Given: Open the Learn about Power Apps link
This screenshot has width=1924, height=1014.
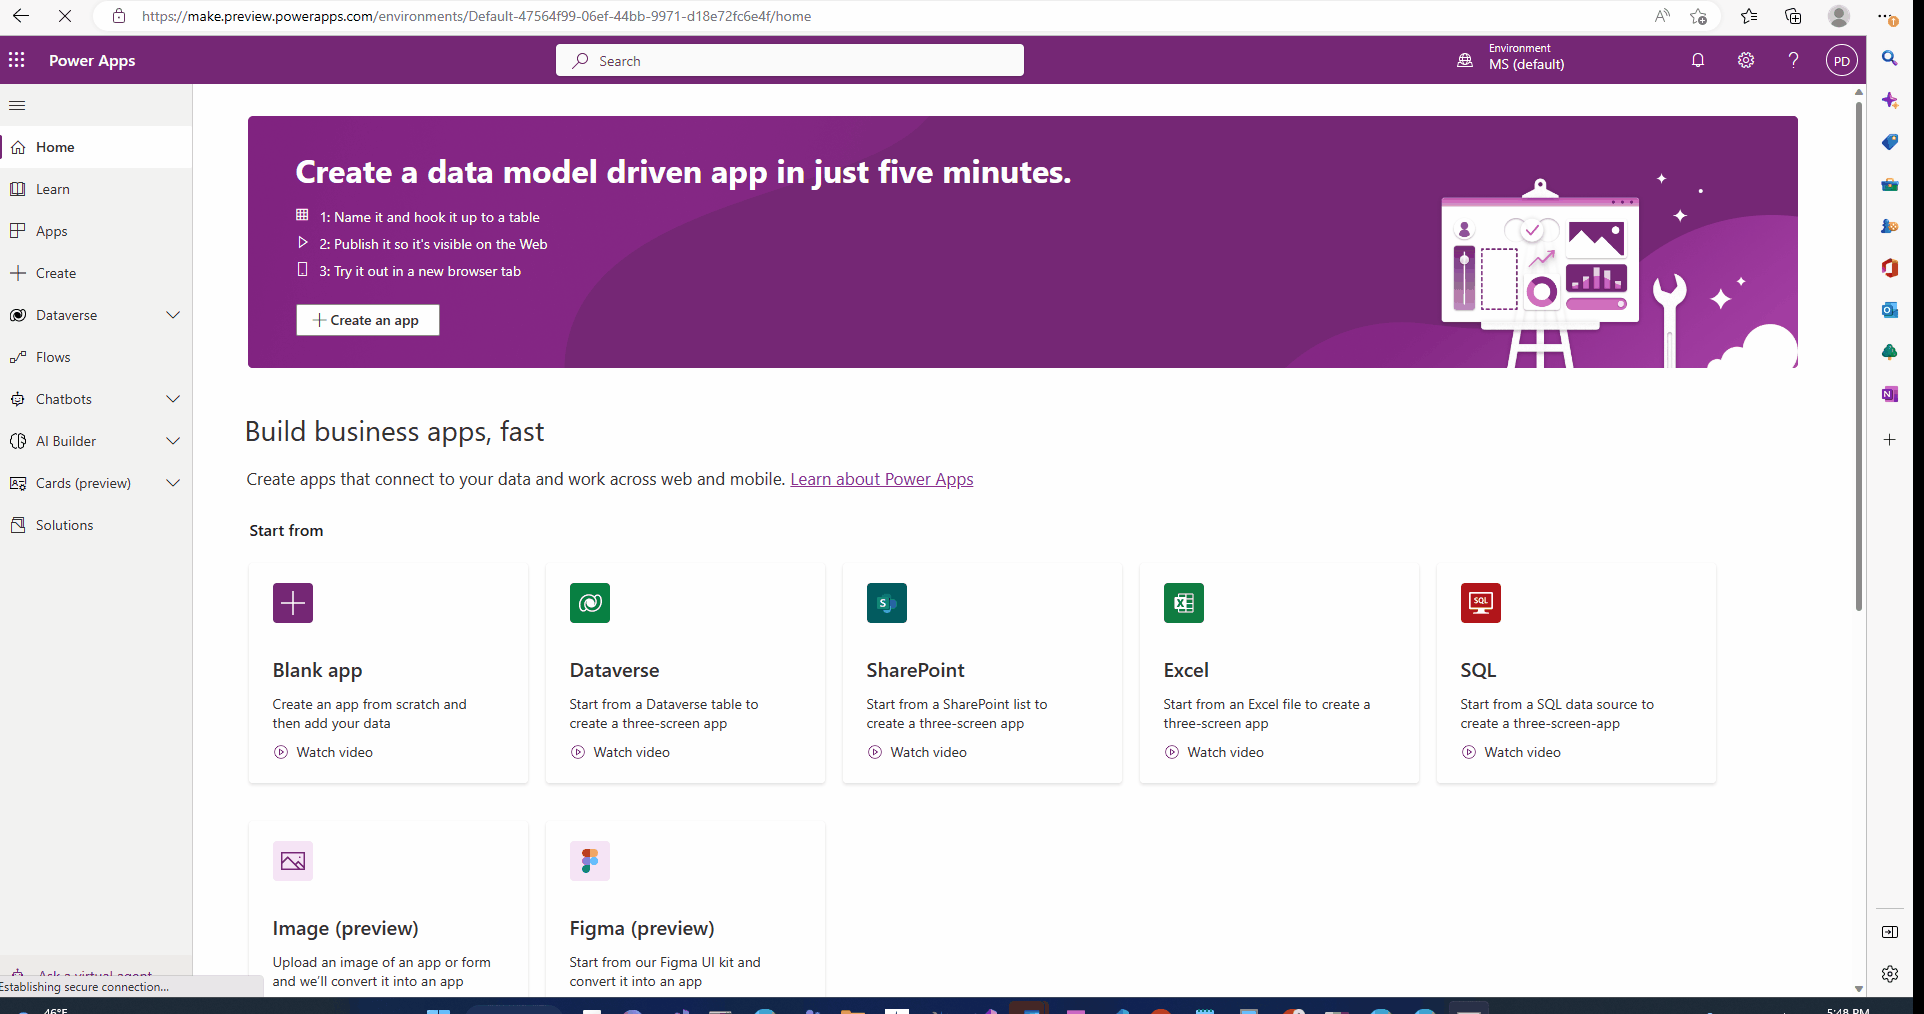Looking at the screenshot, I should tap(881, 479).
